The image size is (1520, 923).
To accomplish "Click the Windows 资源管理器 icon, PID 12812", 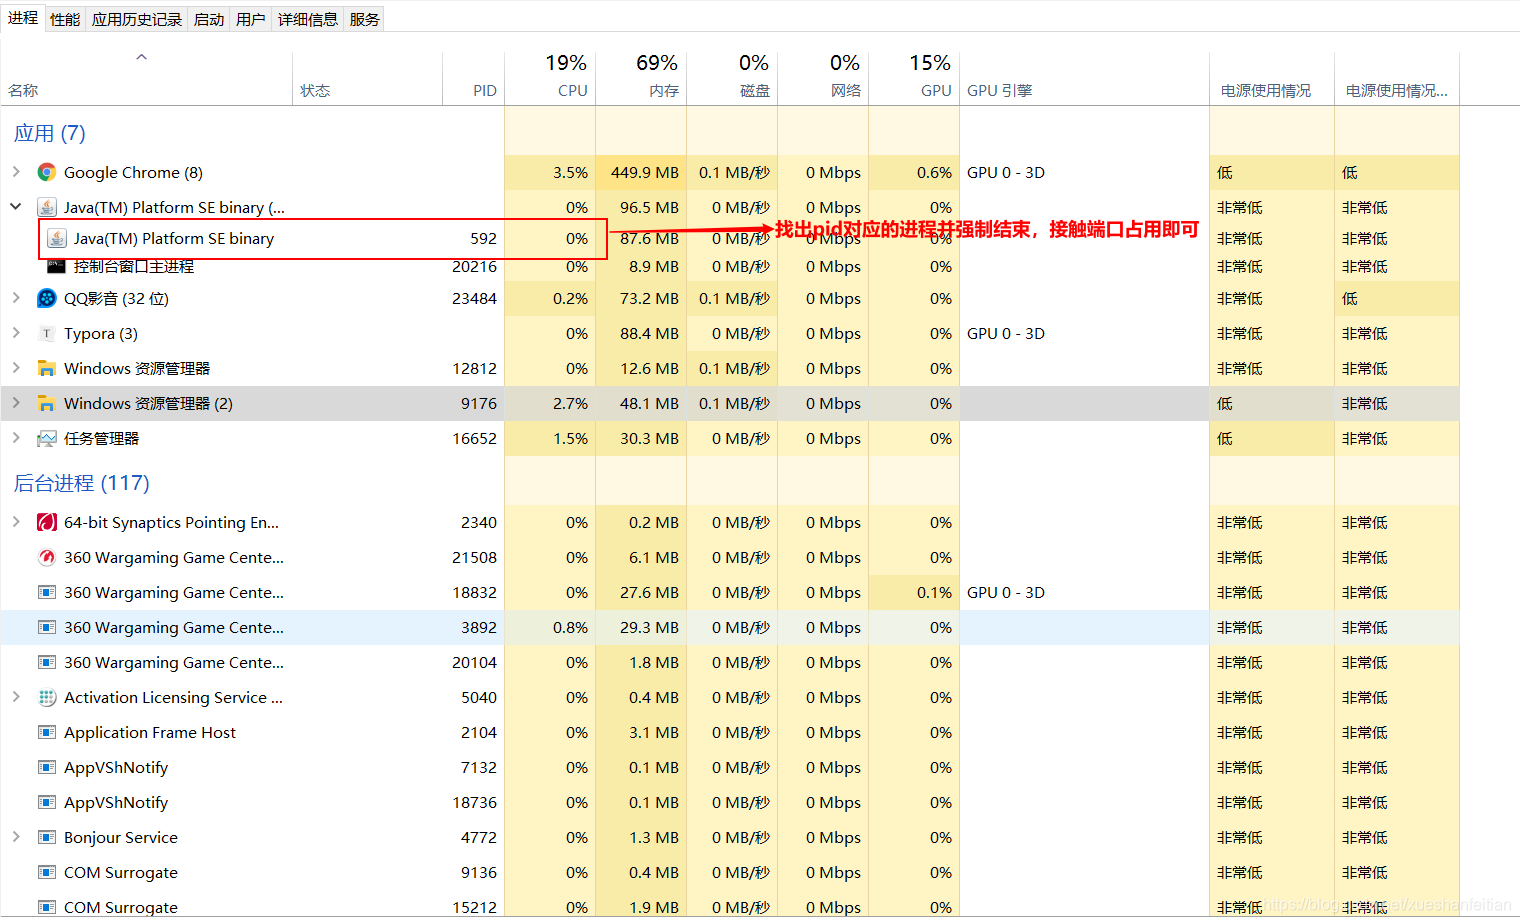I will (46, 368).
